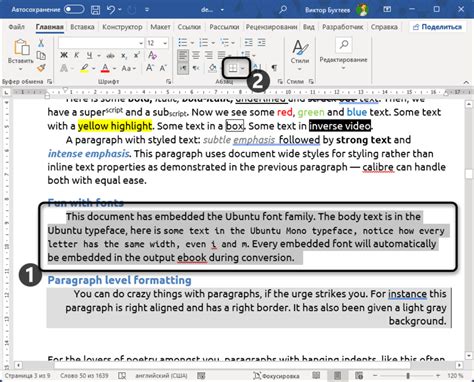Undo the last action
474x382 pixels.
[111, 10]
